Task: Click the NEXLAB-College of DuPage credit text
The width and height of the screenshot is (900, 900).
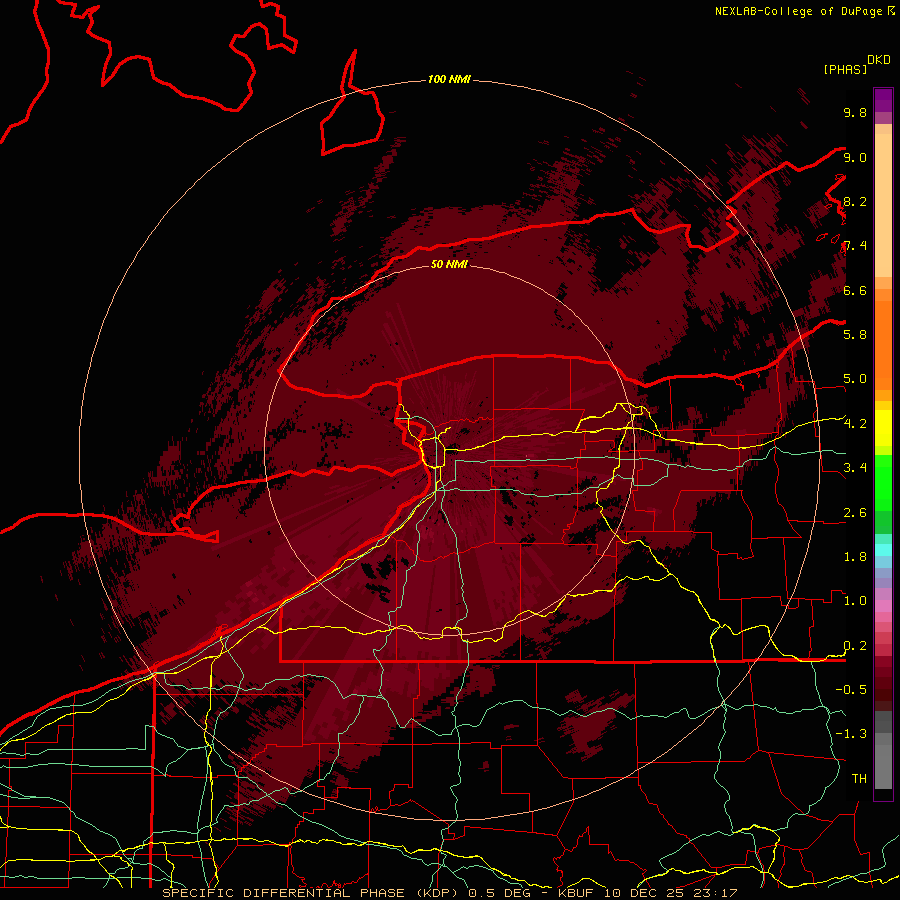Action: [x=798, y=11]
